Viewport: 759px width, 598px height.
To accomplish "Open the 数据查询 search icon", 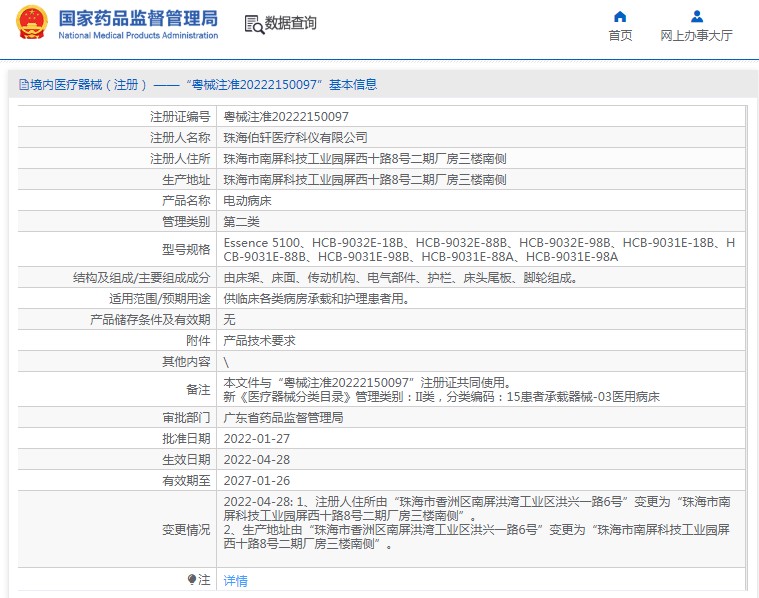I will point(254,24).
